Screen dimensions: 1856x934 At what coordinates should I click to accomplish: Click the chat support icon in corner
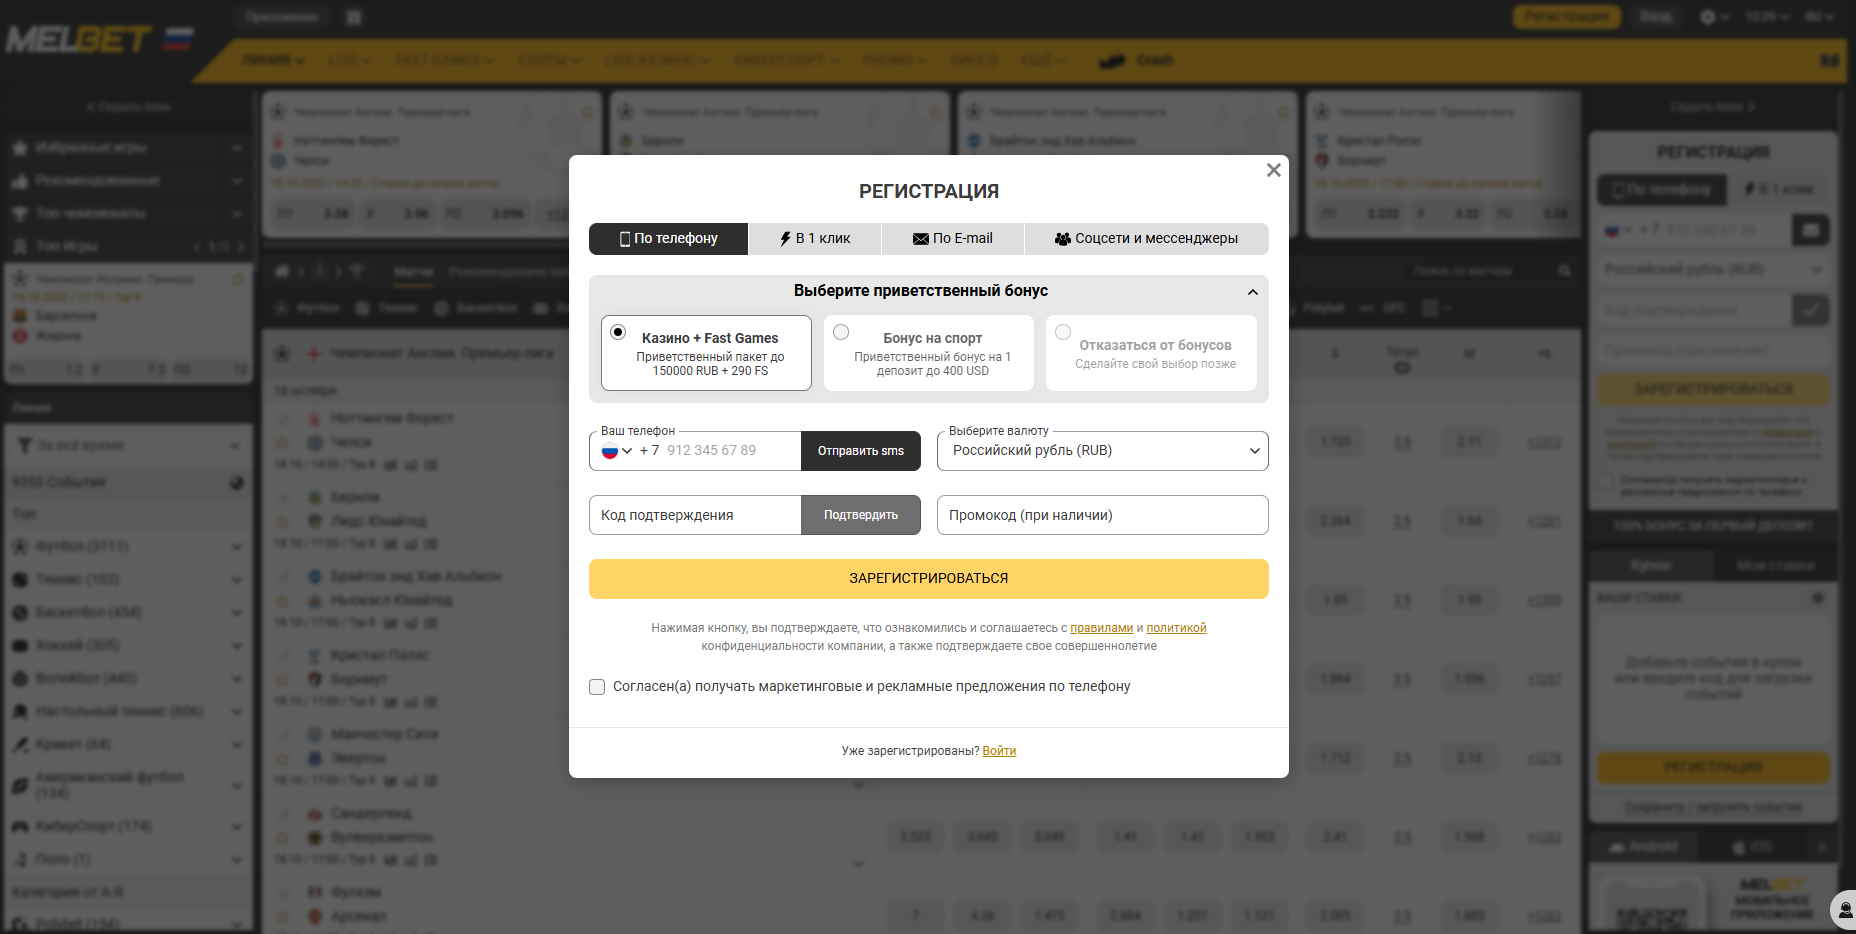pyautogui.click(x=1844, y=910)
